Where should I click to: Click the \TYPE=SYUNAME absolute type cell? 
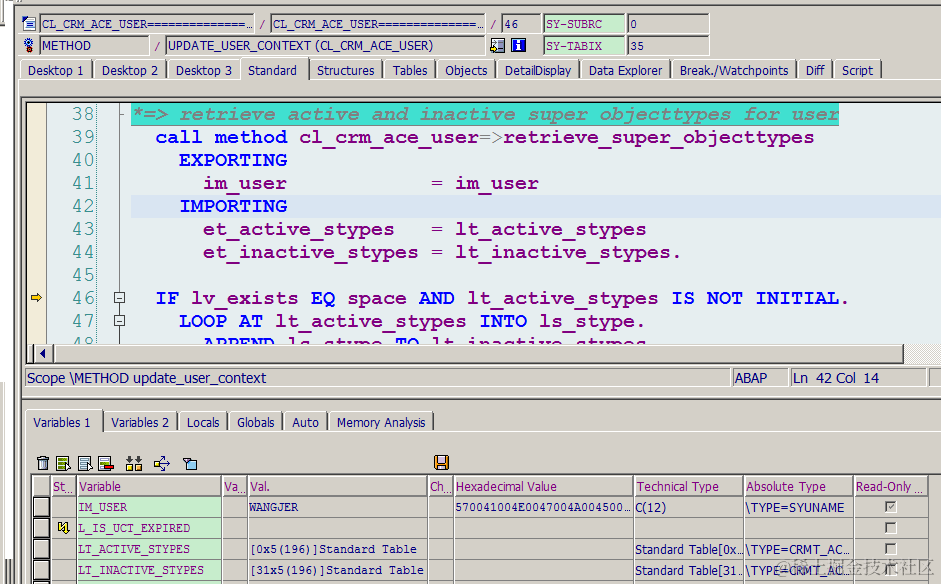[x=798, y=507]
